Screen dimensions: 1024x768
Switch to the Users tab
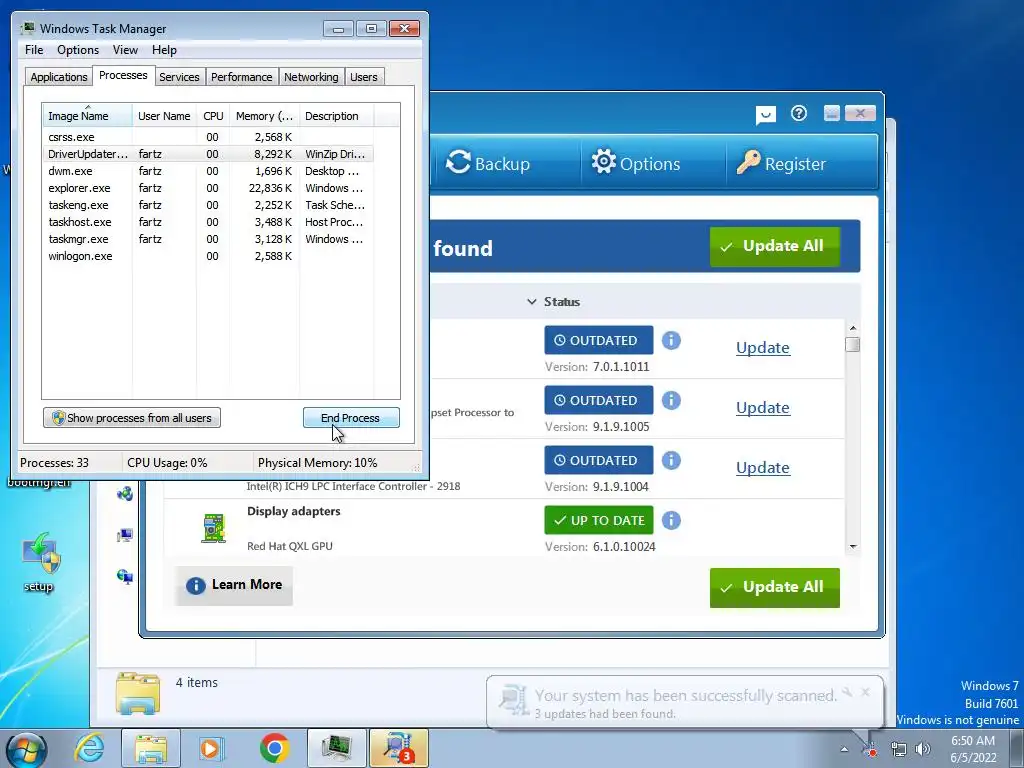[x=364, y=77]
